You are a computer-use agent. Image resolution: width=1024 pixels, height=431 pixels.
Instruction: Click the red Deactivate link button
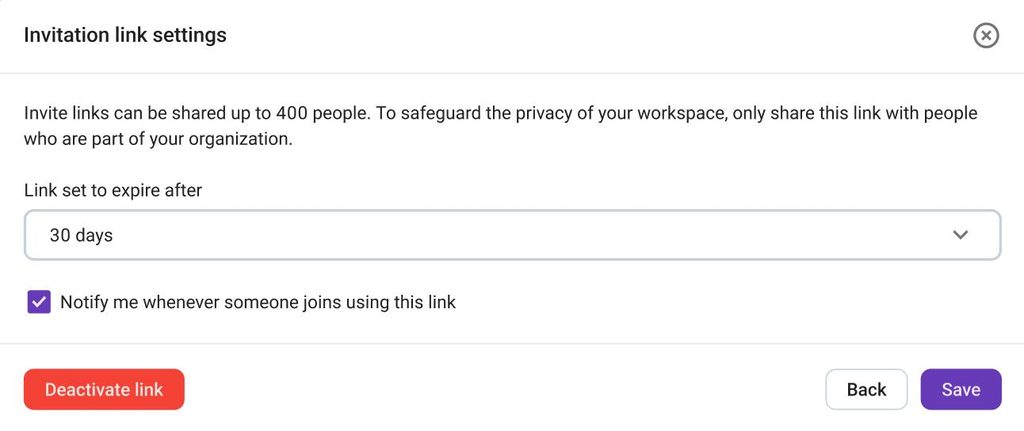[x=104, y=389]
